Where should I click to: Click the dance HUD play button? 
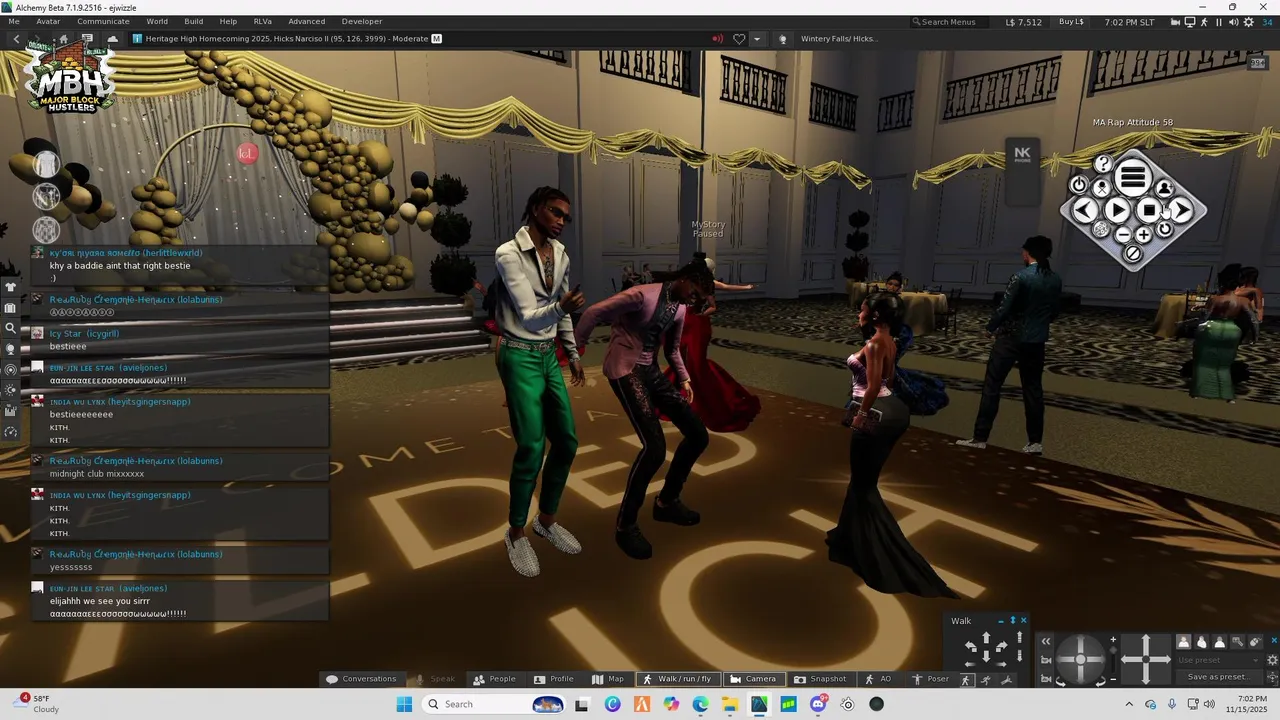pyautogui.click(x=1117, y=210)
